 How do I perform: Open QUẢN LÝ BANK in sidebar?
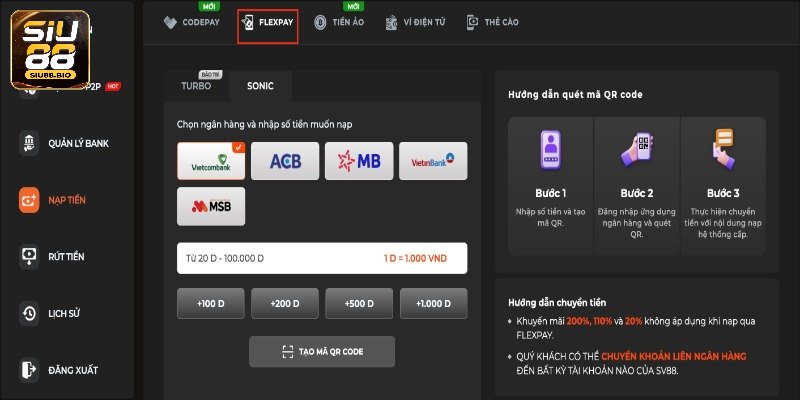point(64,143)
